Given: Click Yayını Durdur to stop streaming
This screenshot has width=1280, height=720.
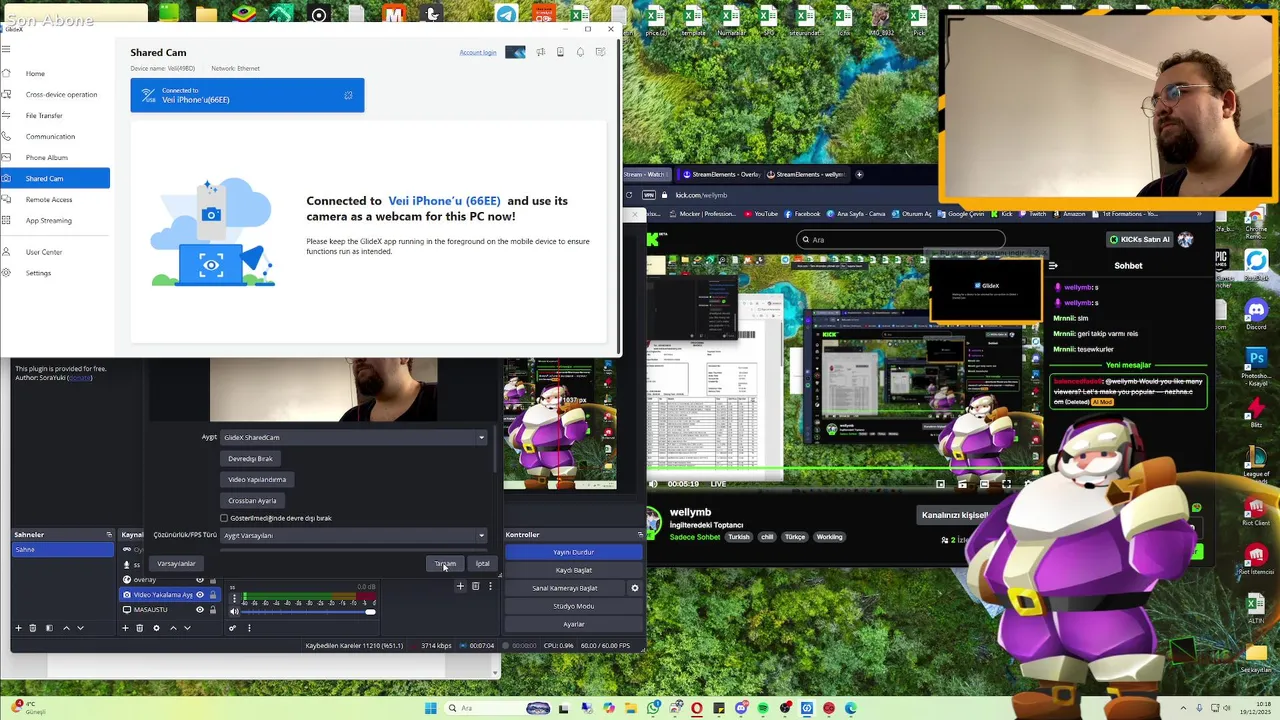Looking at the screenshot, I should pyautogui.click(x=574, y=552).
